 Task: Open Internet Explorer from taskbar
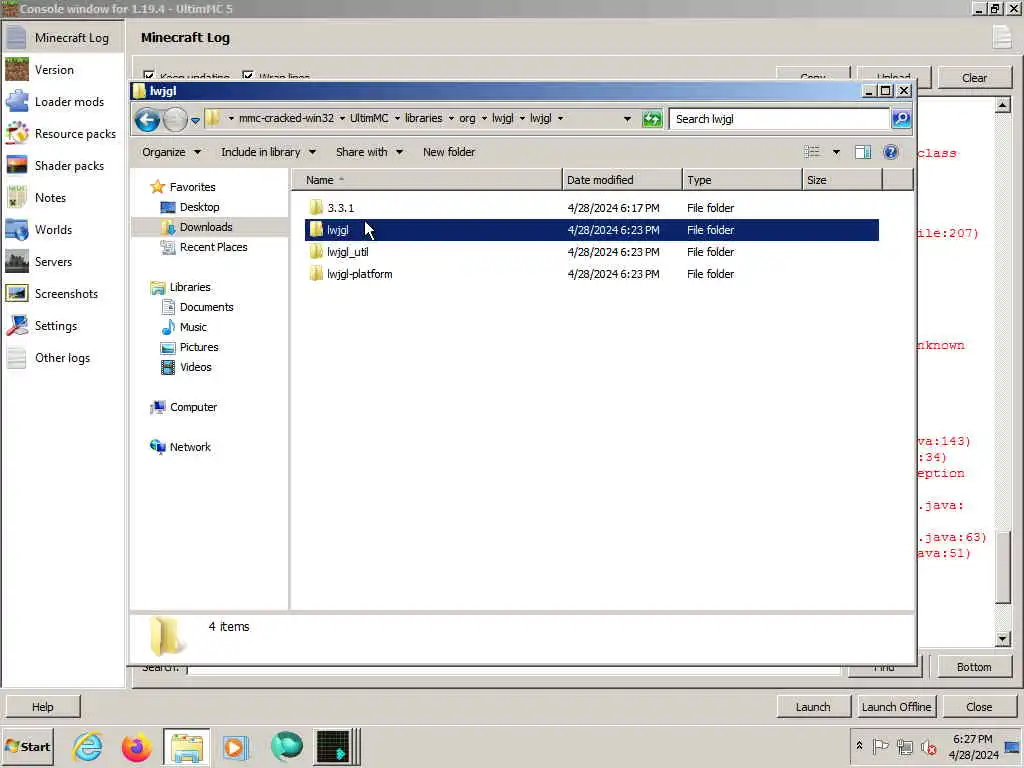[x=88, y=746]
